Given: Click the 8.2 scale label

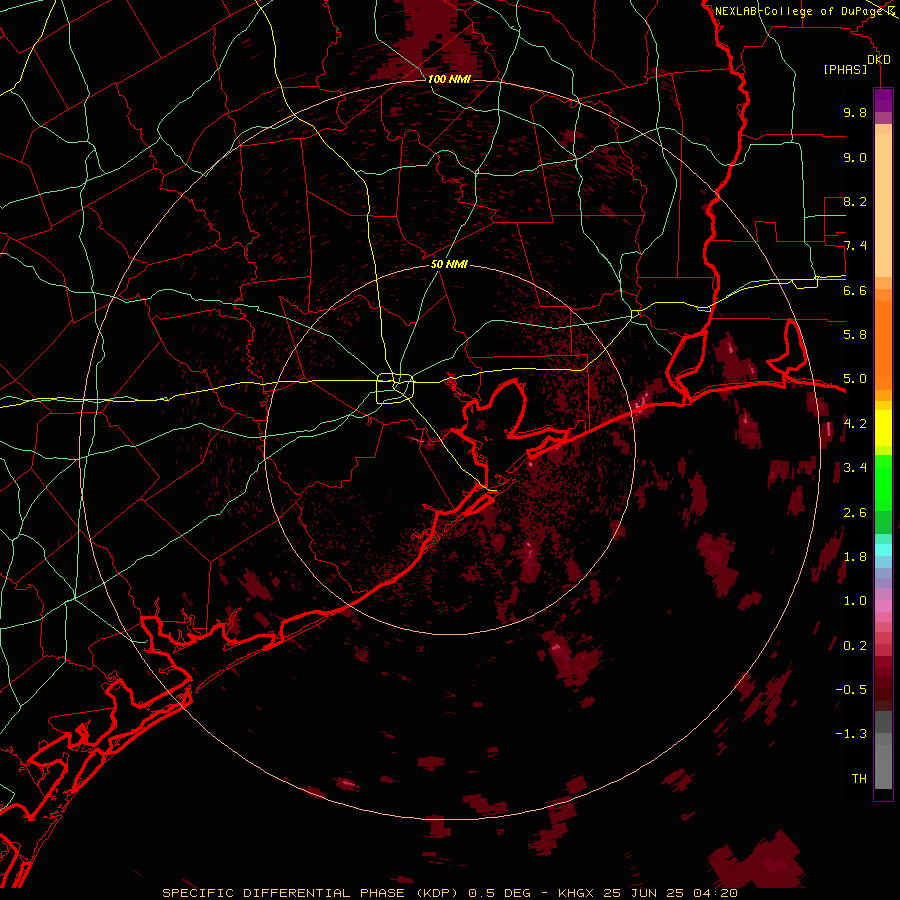Looking at the screenshot, I should (855, 201).
